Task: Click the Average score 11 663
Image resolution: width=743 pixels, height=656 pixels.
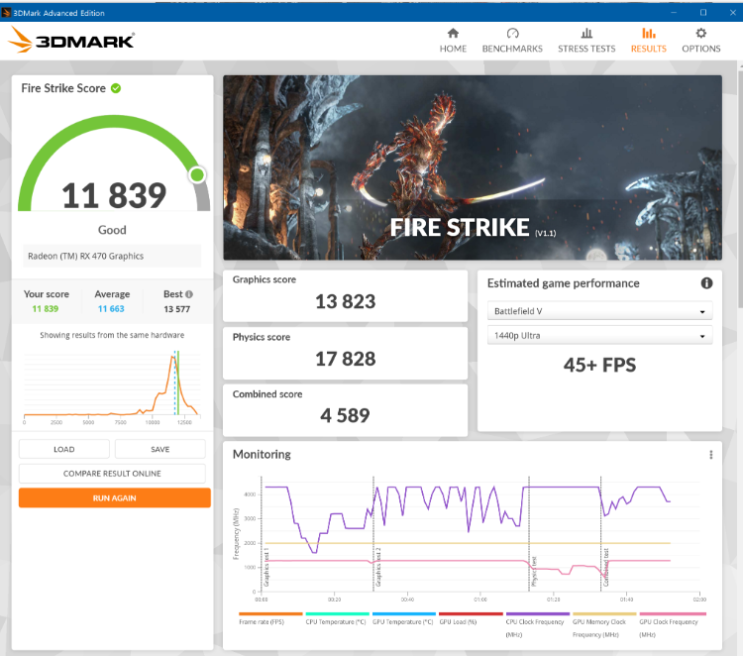Action: pyautogui.click(x=111, y=309)
